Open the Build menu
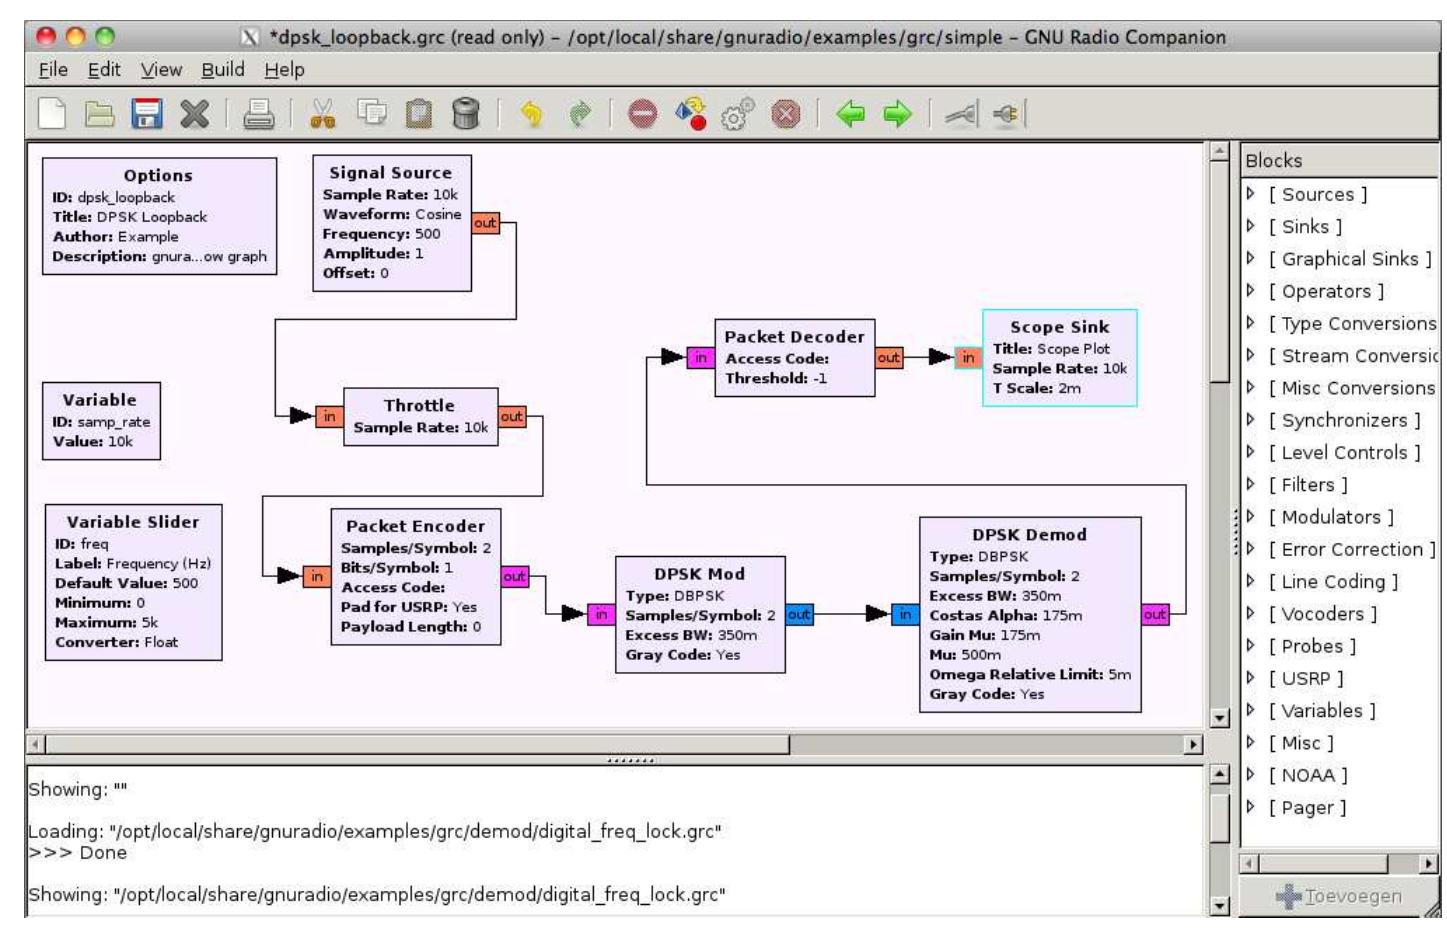1447x937 pixels. (223, 69)
